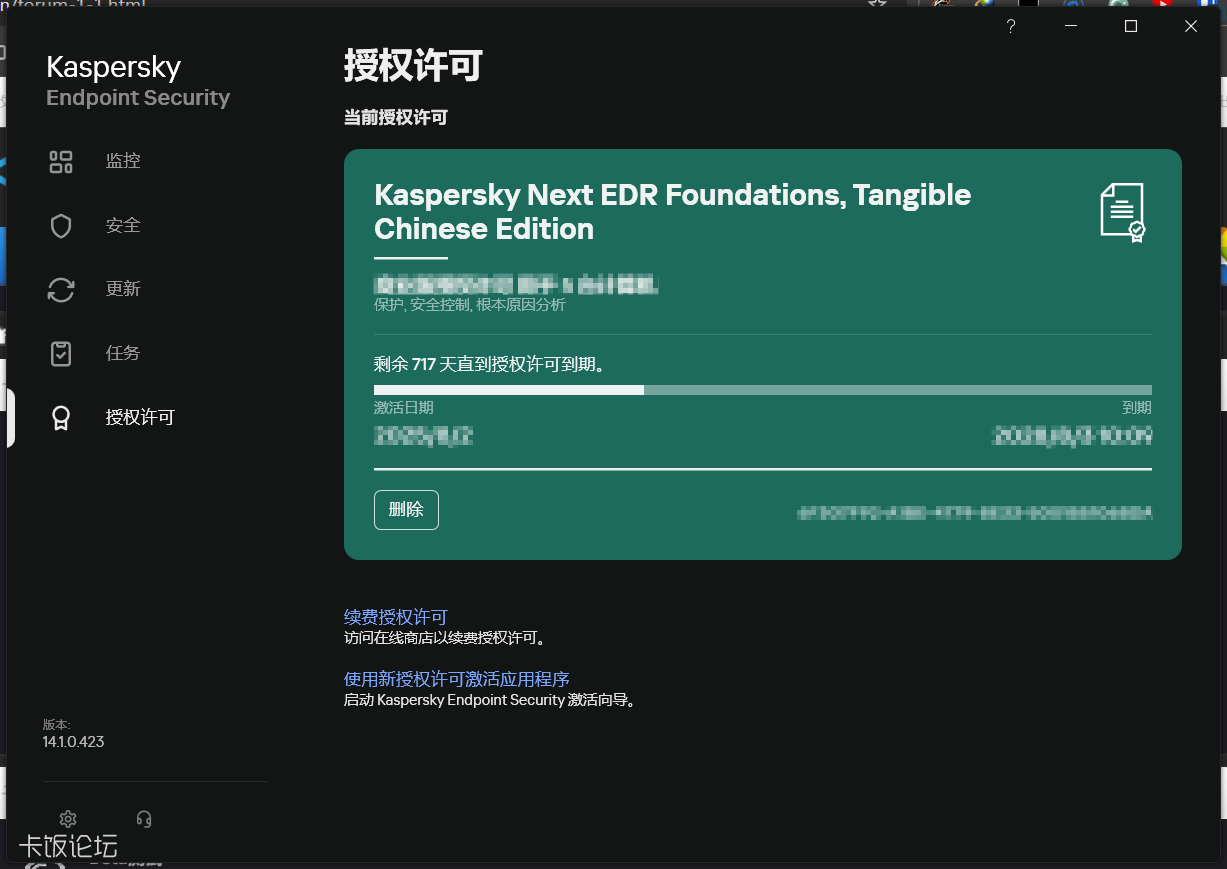The image size is (1227, 869).
Task: Click the question mark help icon
Action: point(1011,27)
